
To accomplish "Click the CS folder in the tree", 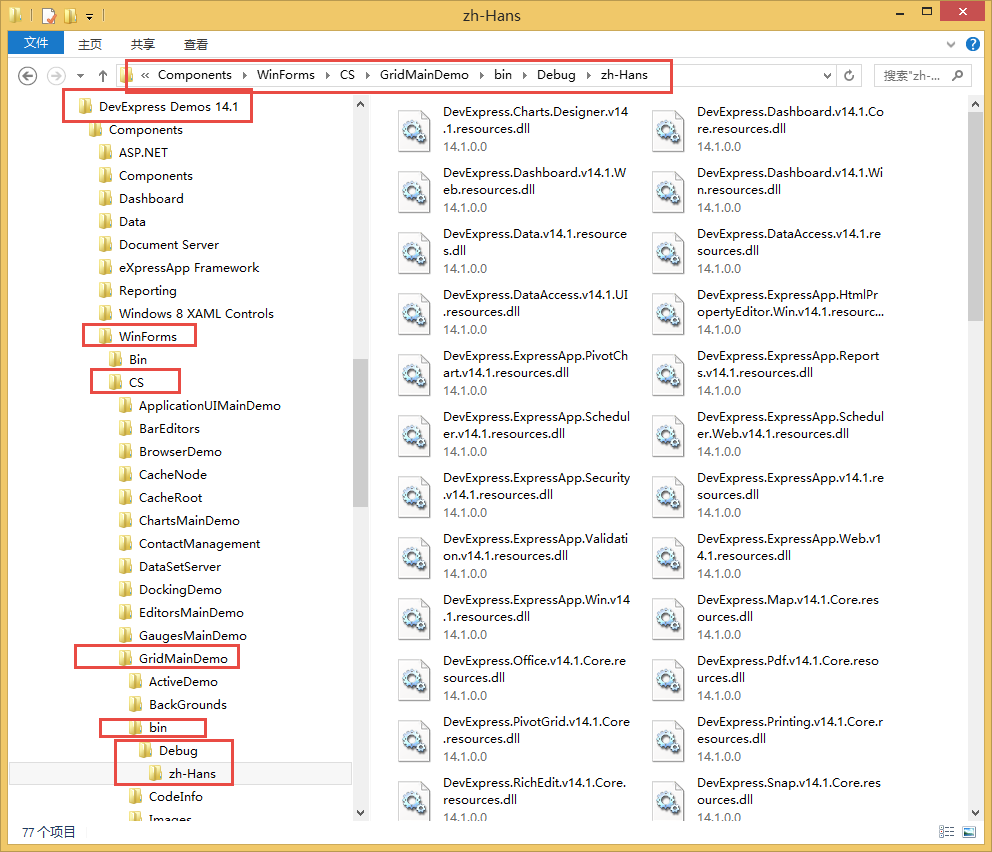I will [137, 383].
